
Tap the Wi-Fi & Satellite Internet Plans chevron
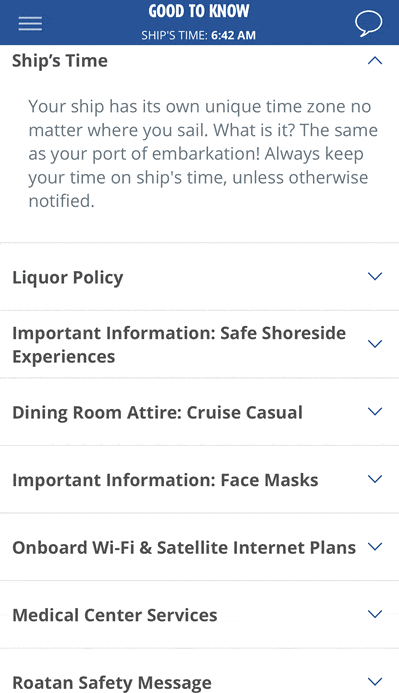coord(375,547)
